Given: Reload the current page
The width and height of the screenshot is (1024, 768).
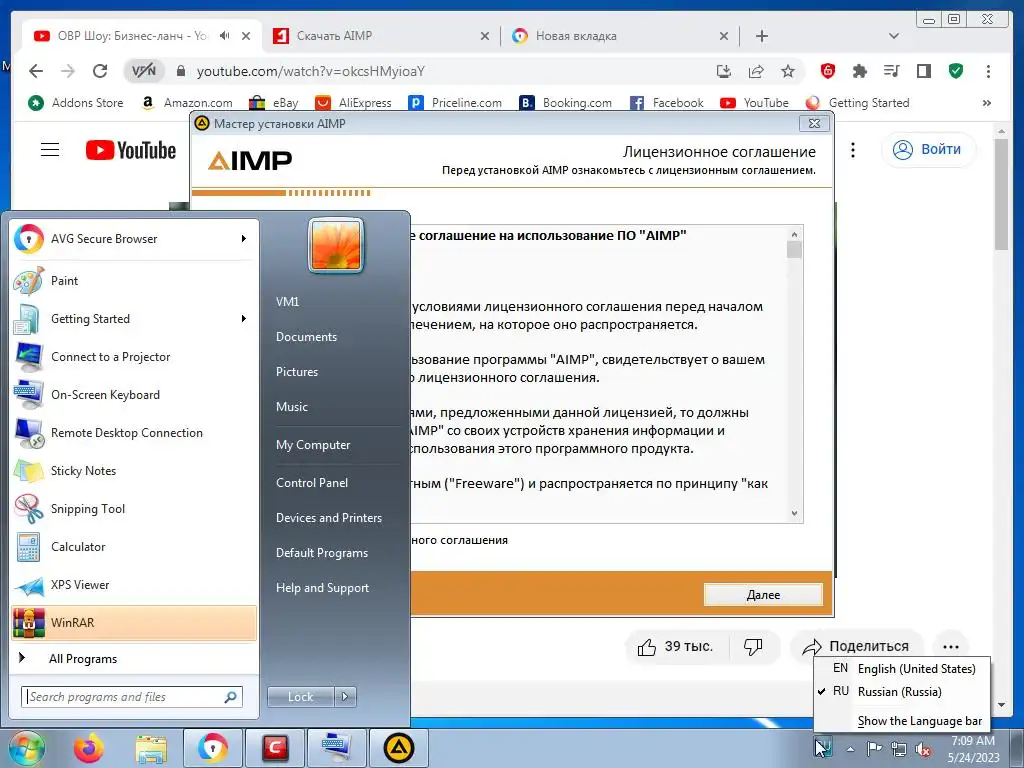Looking at the screenshot, I should 100,71.
